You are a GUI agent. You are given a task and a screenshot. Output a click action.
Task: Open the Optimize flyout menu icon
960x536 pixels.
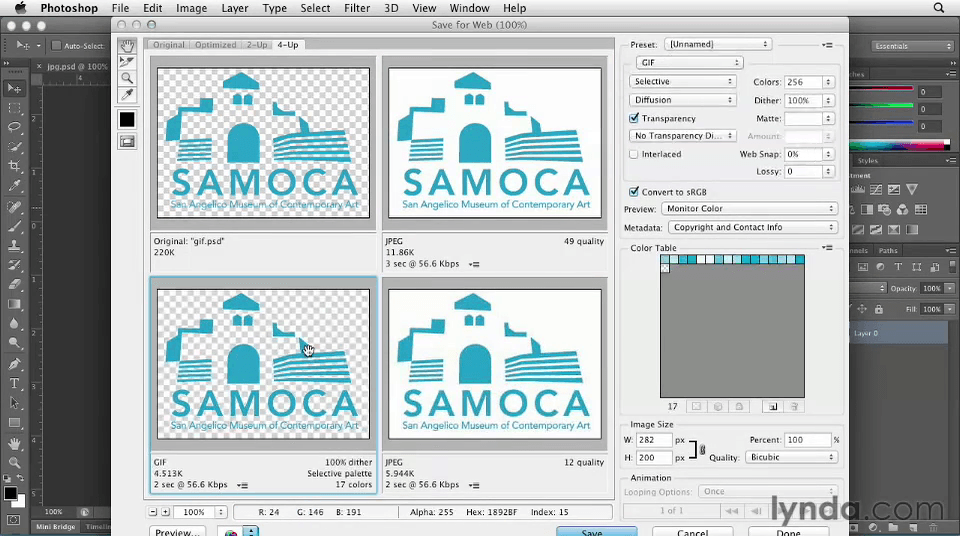(827, 45)
